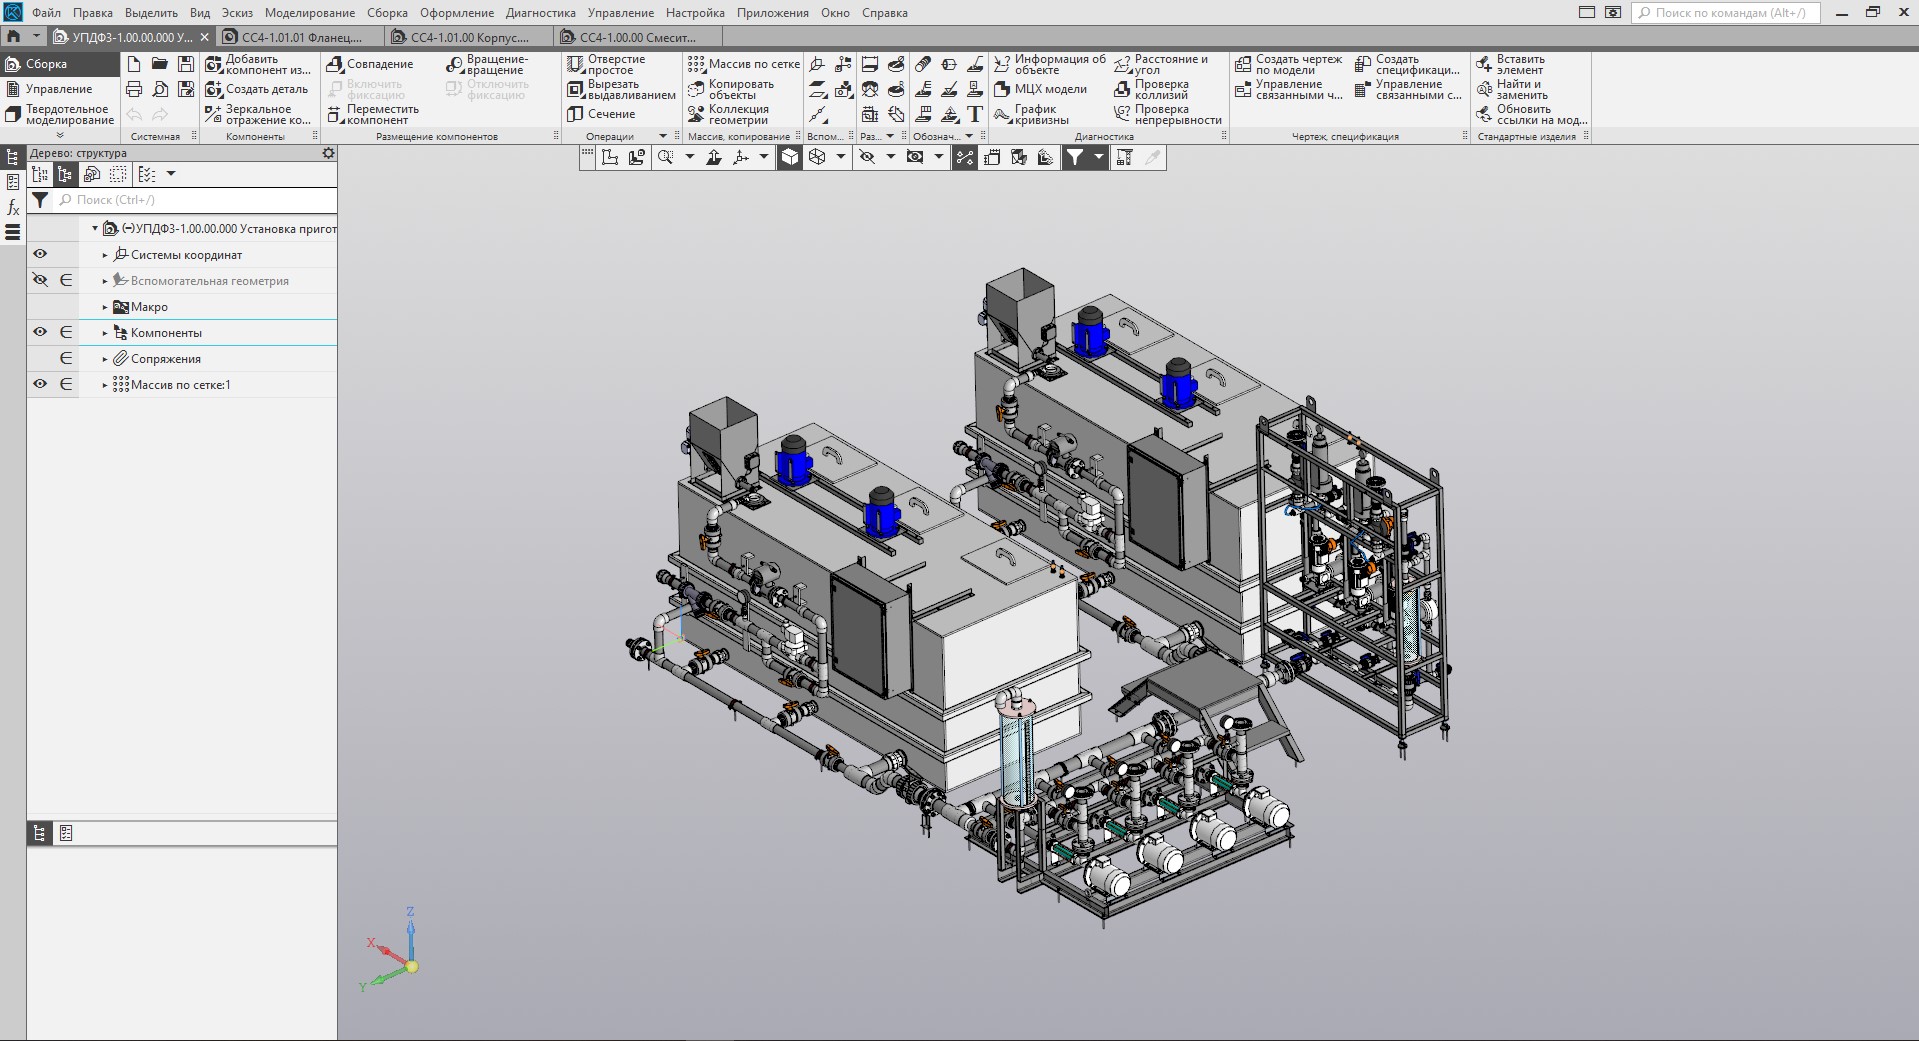Expand the Компоненты tree node
Image resolution: width=1919 pixels, height=1041 pixels.
click(105, 333)
